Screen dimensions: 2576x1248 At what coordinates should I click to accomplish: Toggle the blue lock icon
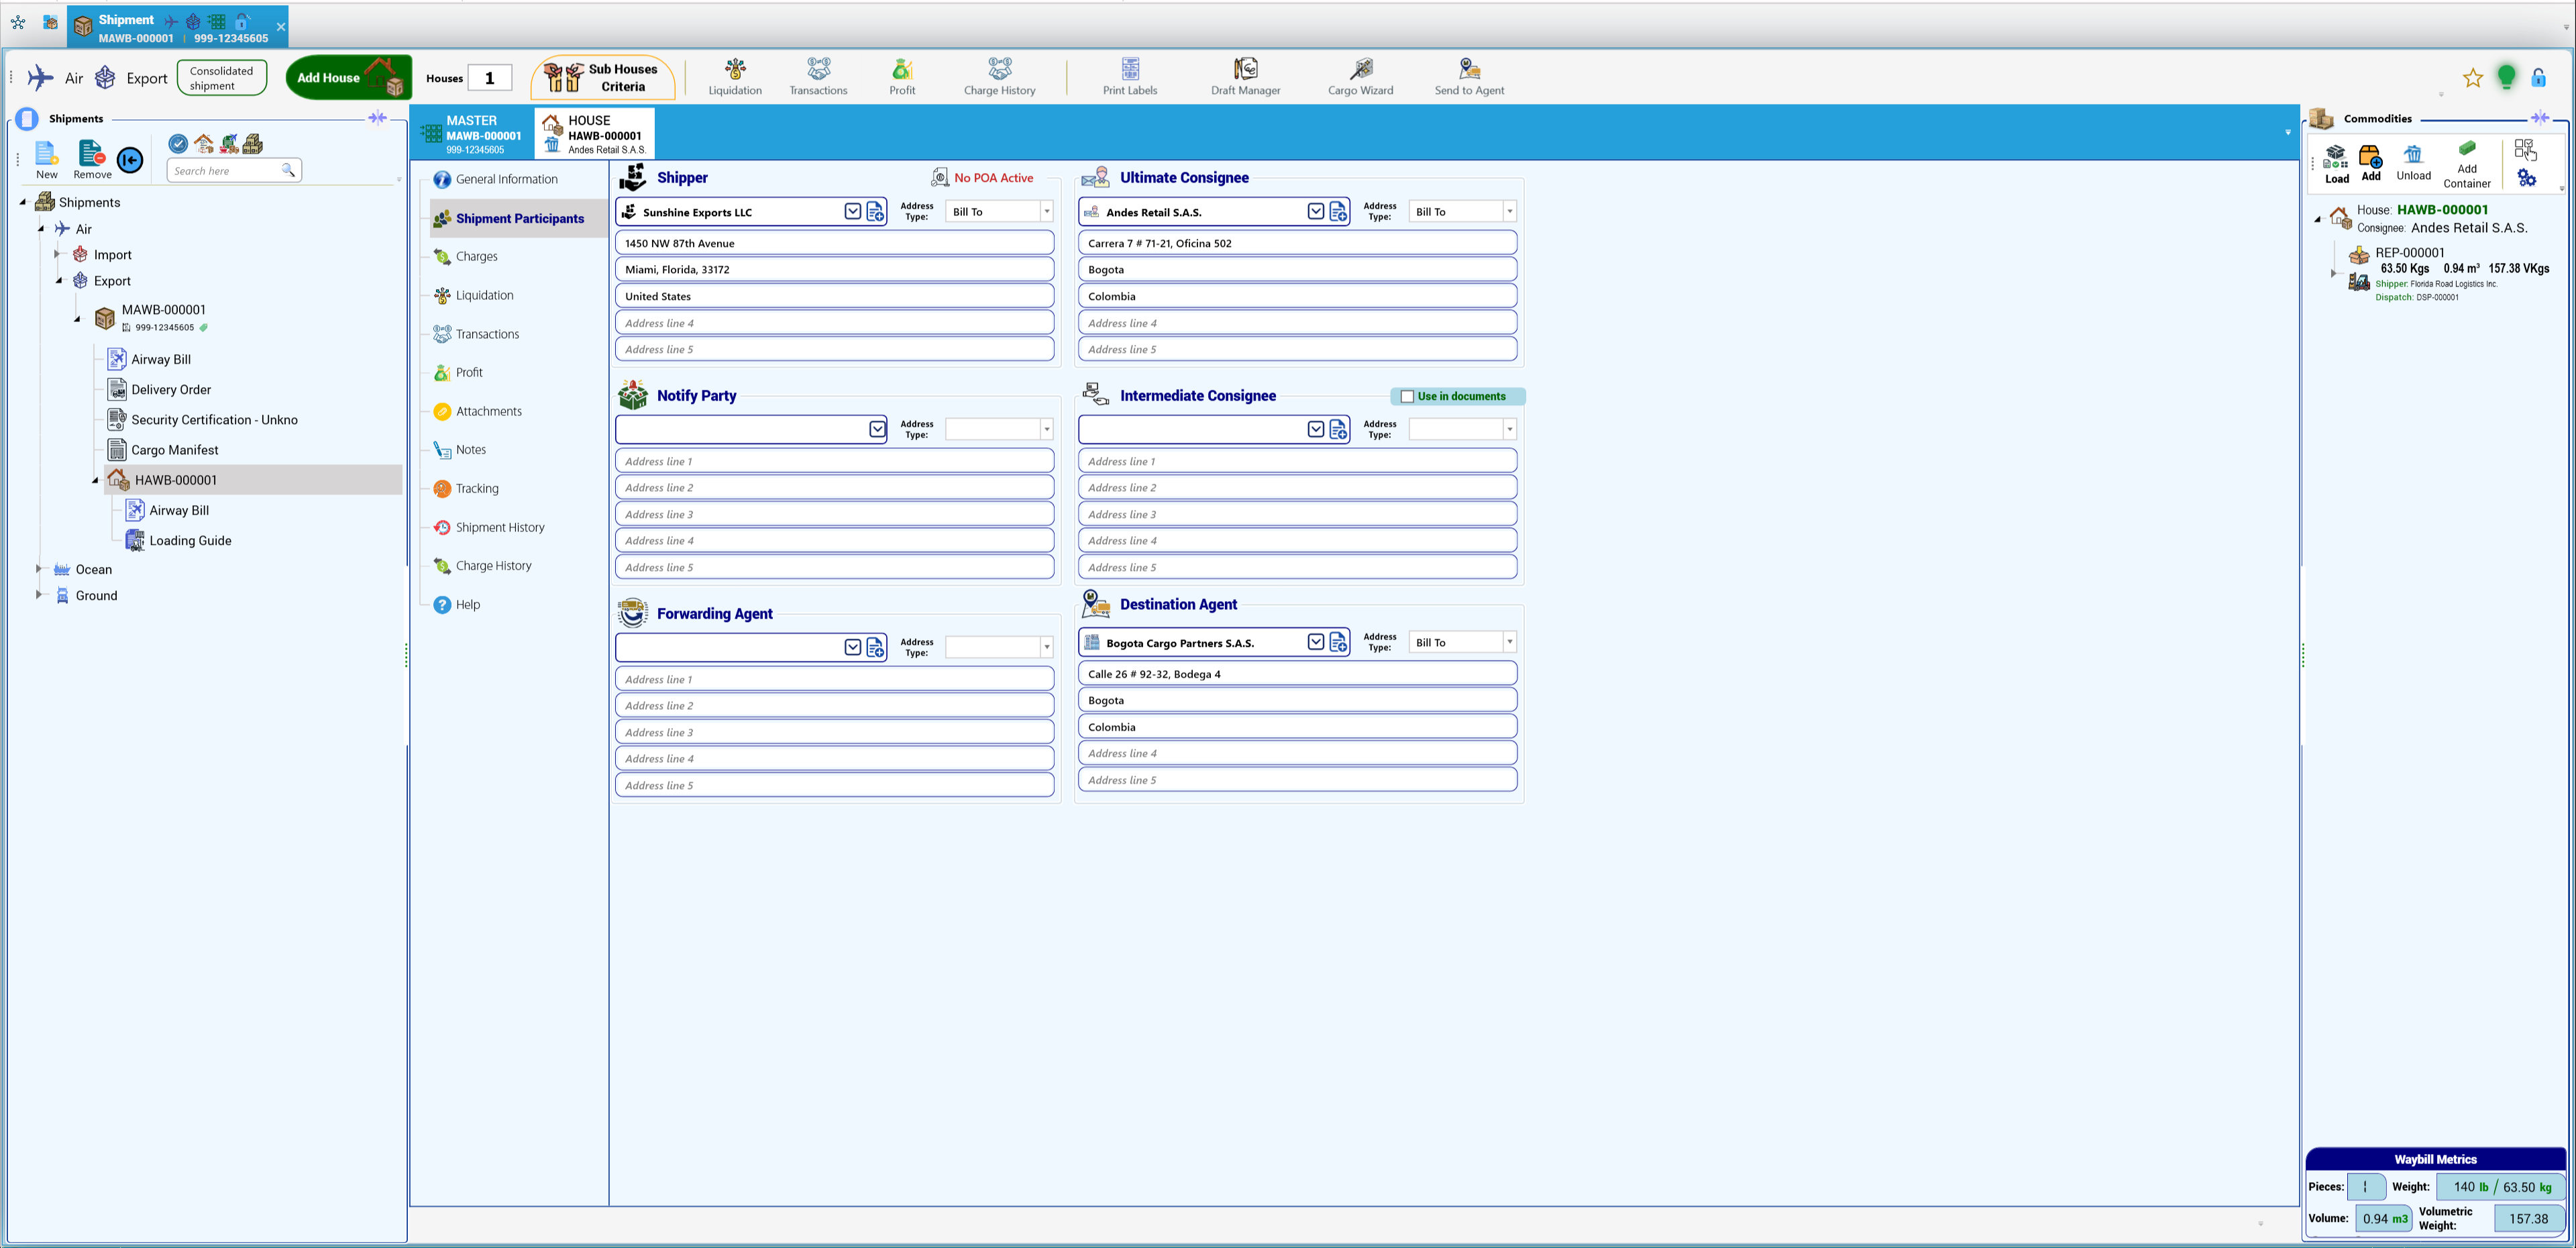coord(2538,78)
